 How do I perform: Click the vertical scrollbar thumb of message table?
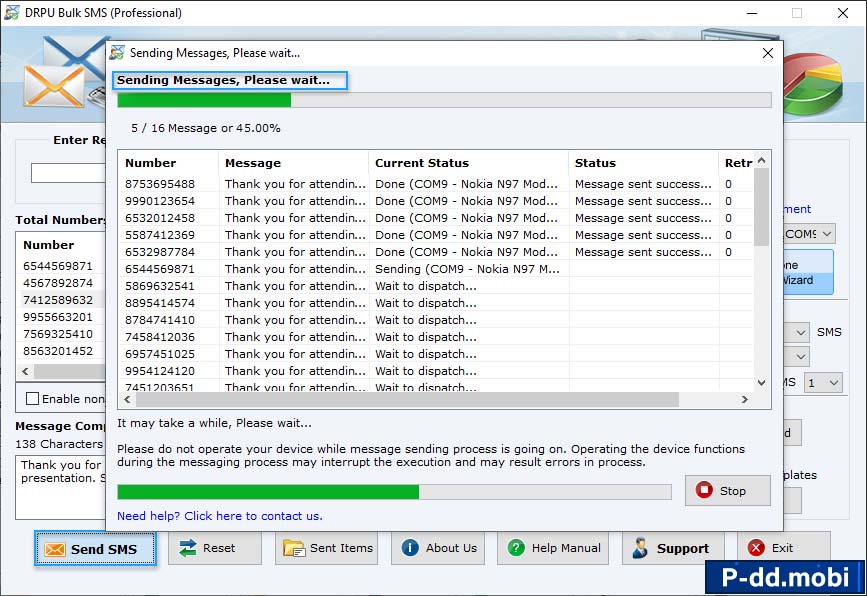(761, 207)
